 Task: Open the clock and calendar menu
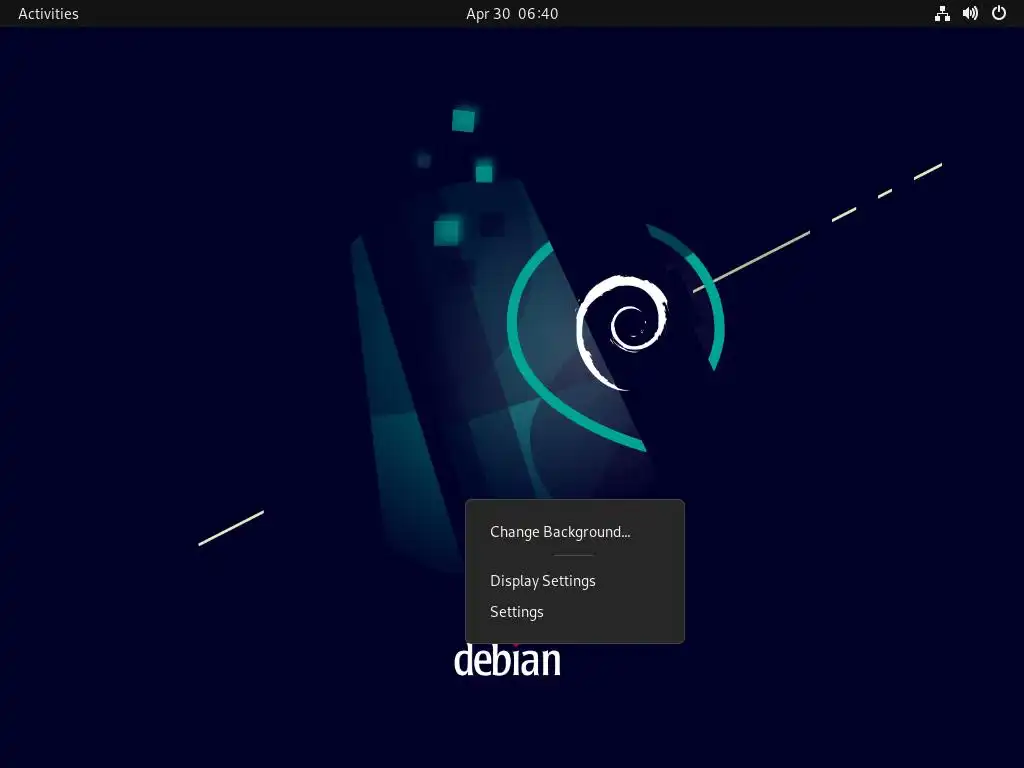click(512, 14)
